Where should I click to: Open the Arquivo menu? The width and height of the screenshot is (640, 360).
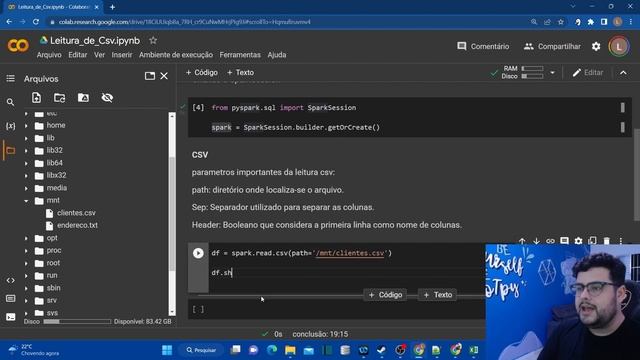click(49, 55)
